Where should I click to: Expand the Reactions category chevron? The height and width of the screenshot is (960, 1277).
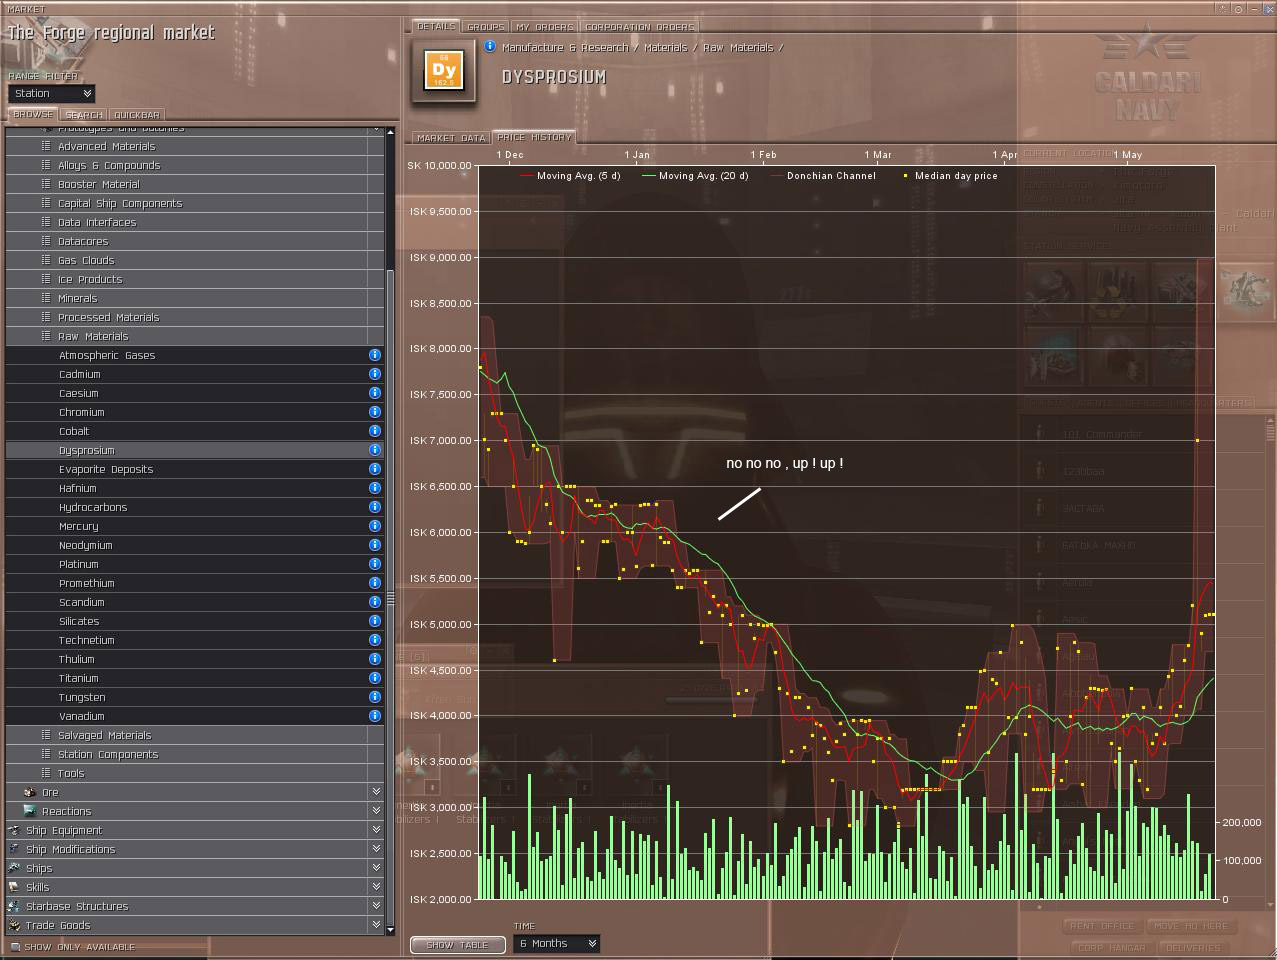click(x=376, y=811)
